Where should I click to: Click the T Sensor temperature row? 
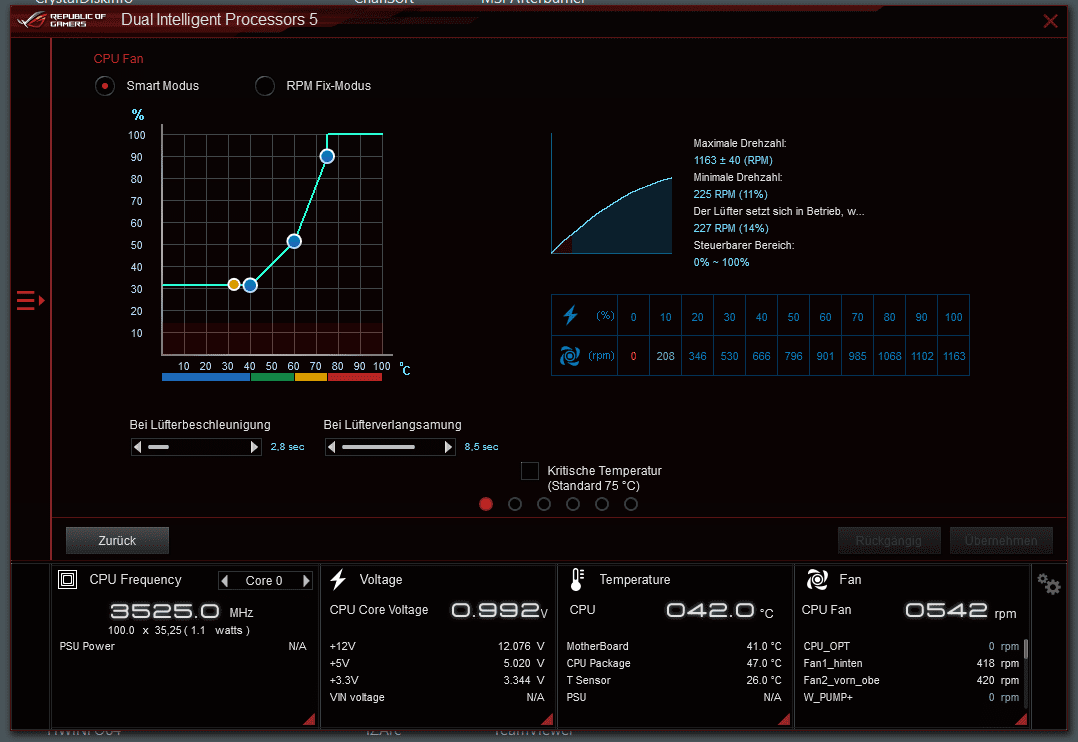[x=674, y=680]
